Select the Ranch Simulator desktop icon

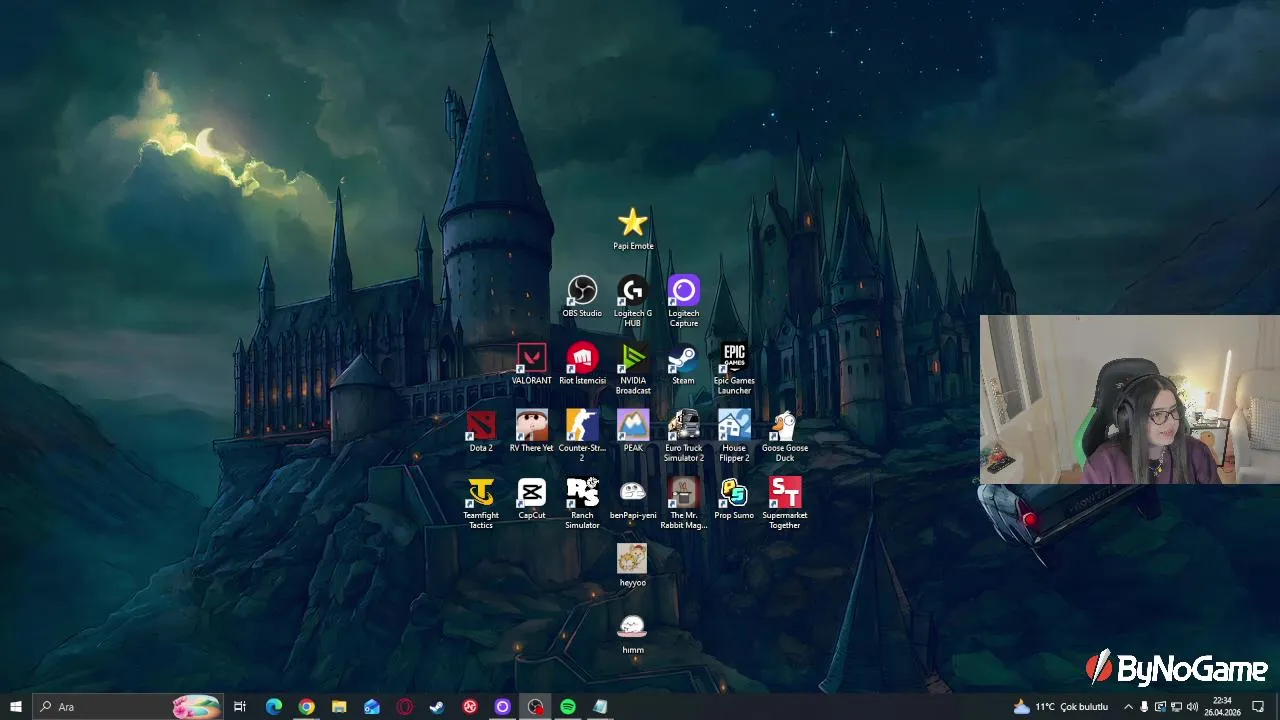click(582, 503)
